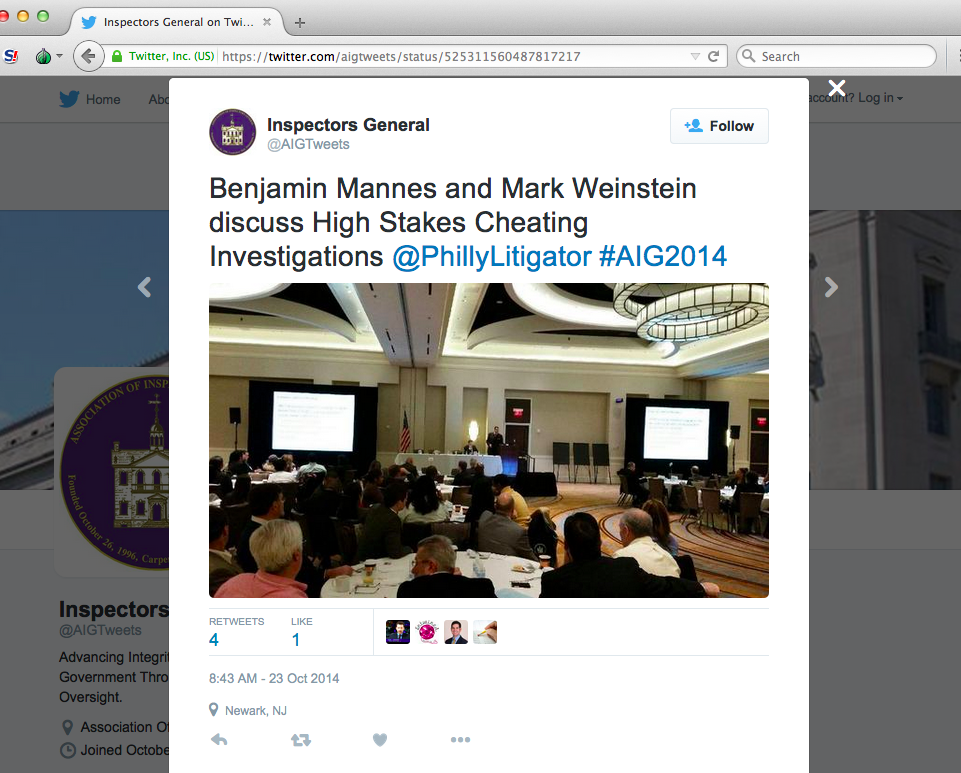The image size is (961, 773).
Task: Enlarge the conference room photo
Action: point(488,440)
